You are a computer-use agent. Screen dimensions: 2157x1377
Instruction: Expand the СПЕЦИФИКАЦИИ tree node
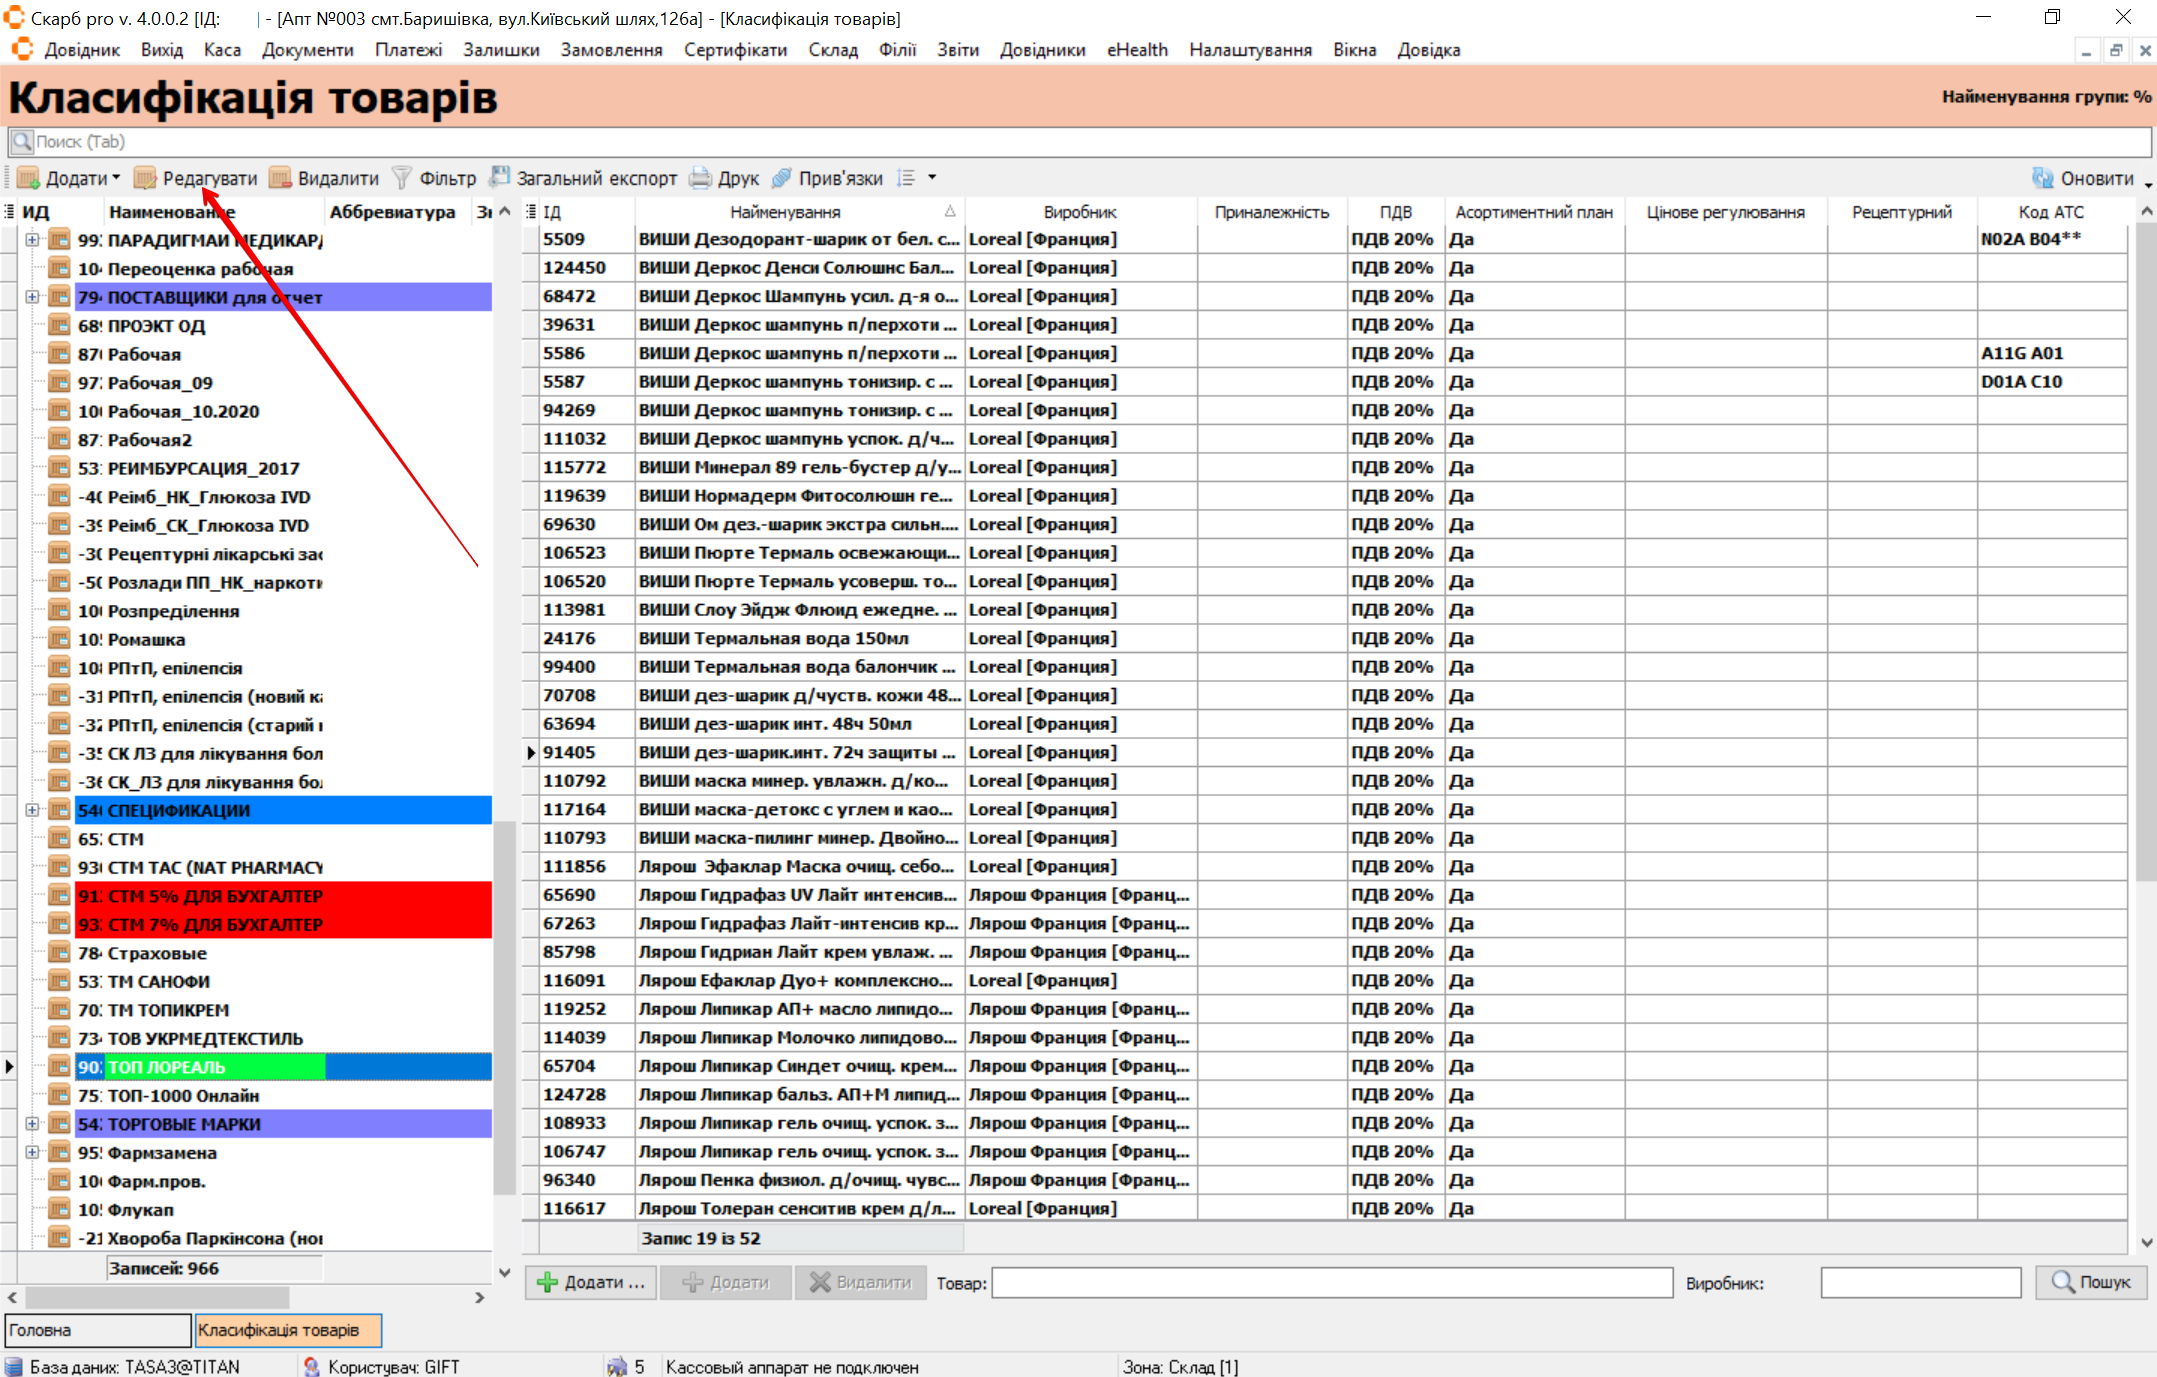(x=32, y=810)
